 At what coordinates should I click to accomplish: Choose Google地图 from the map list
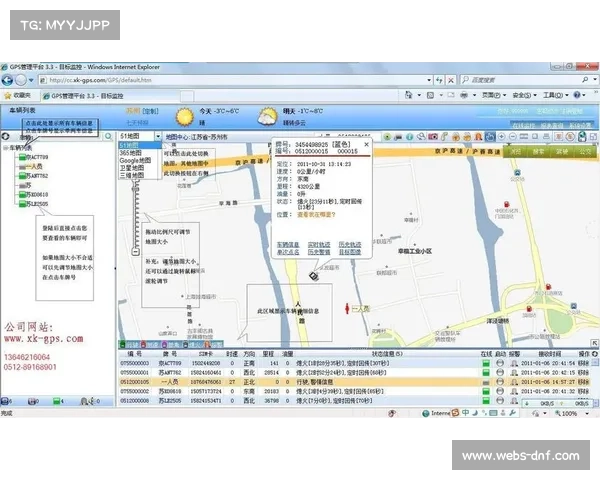(135, 160)
